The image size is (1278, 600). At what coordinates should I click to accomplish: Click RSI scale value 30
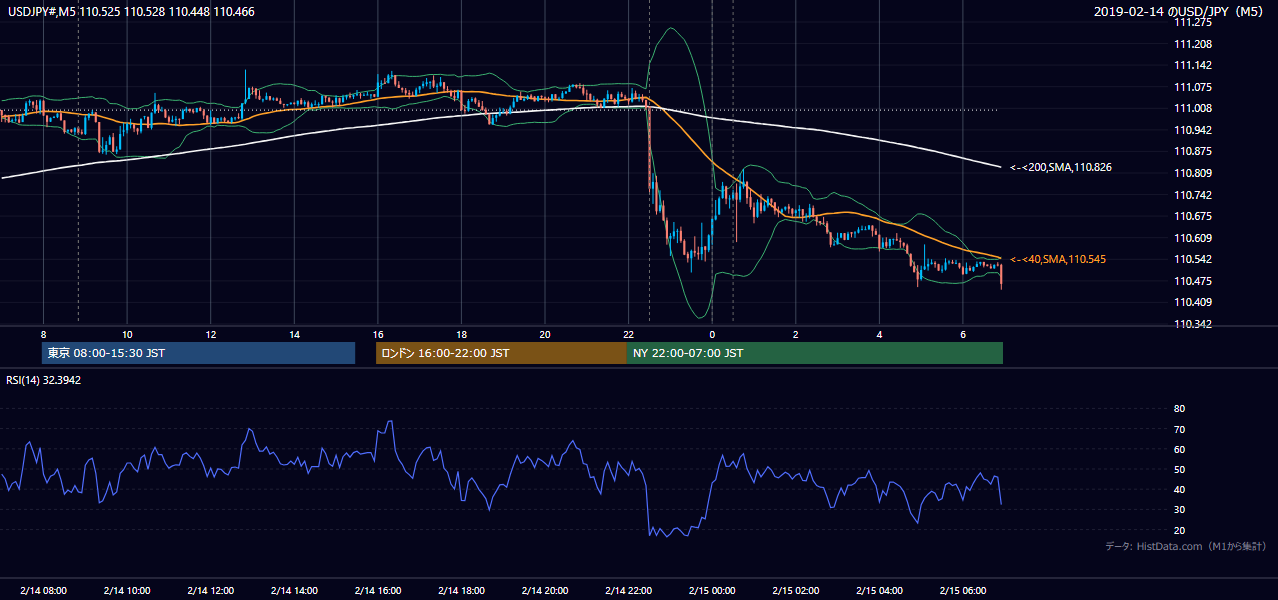(1179, 509)
